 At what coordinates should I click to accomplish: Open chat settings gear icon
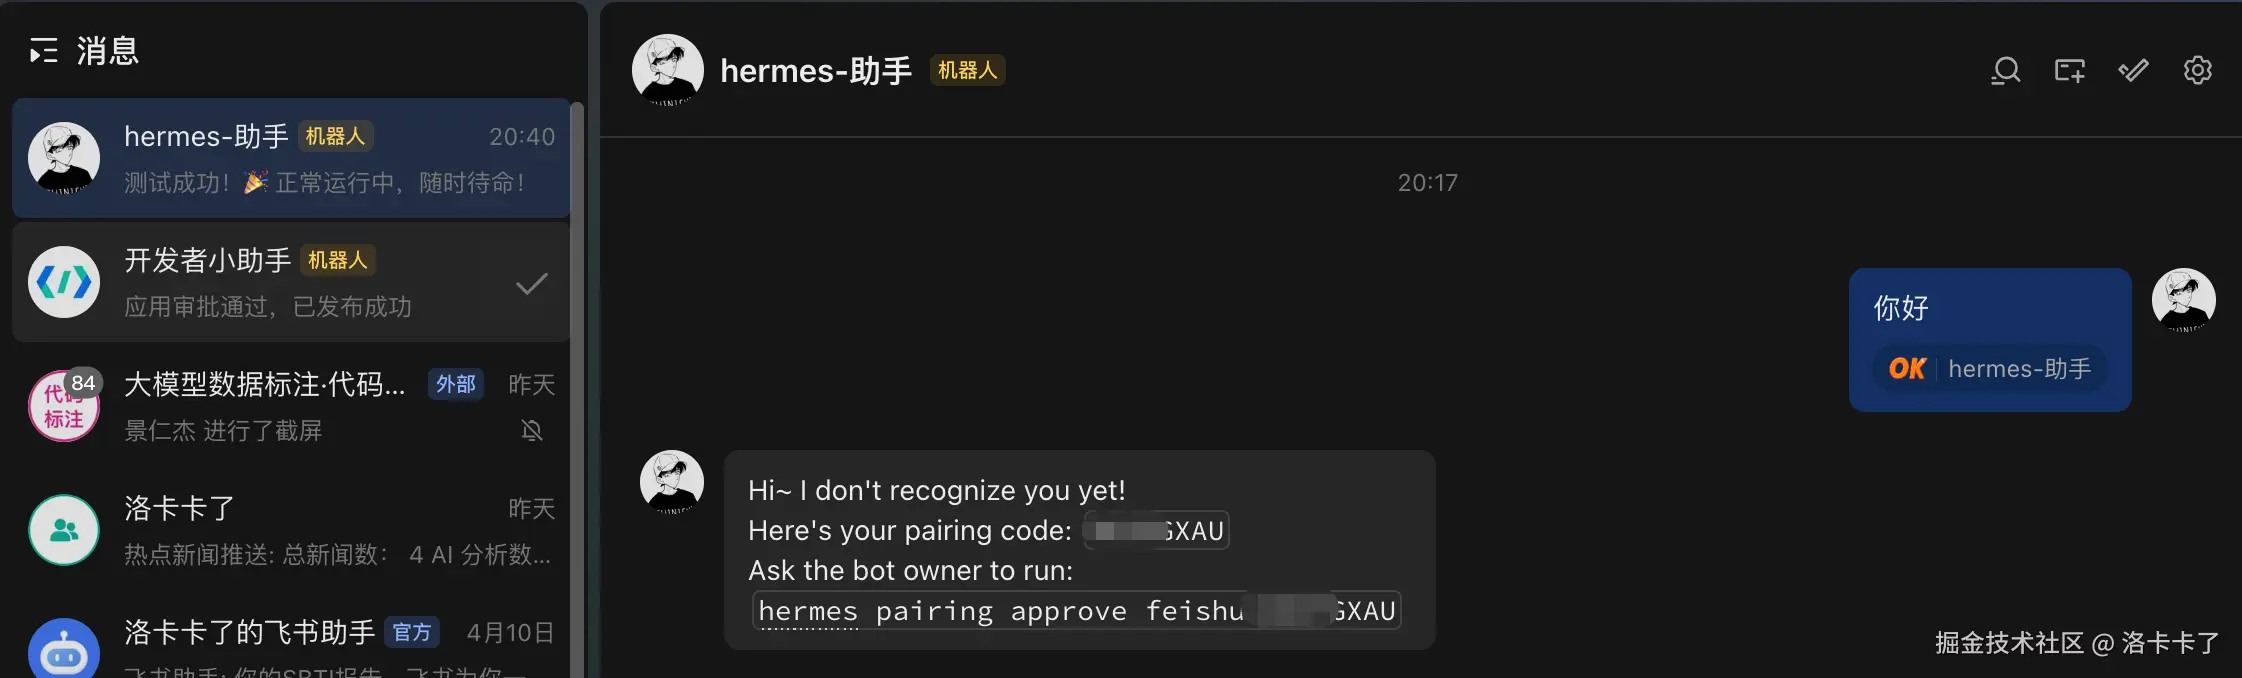pyautogui.click(x=2197, y=71)
